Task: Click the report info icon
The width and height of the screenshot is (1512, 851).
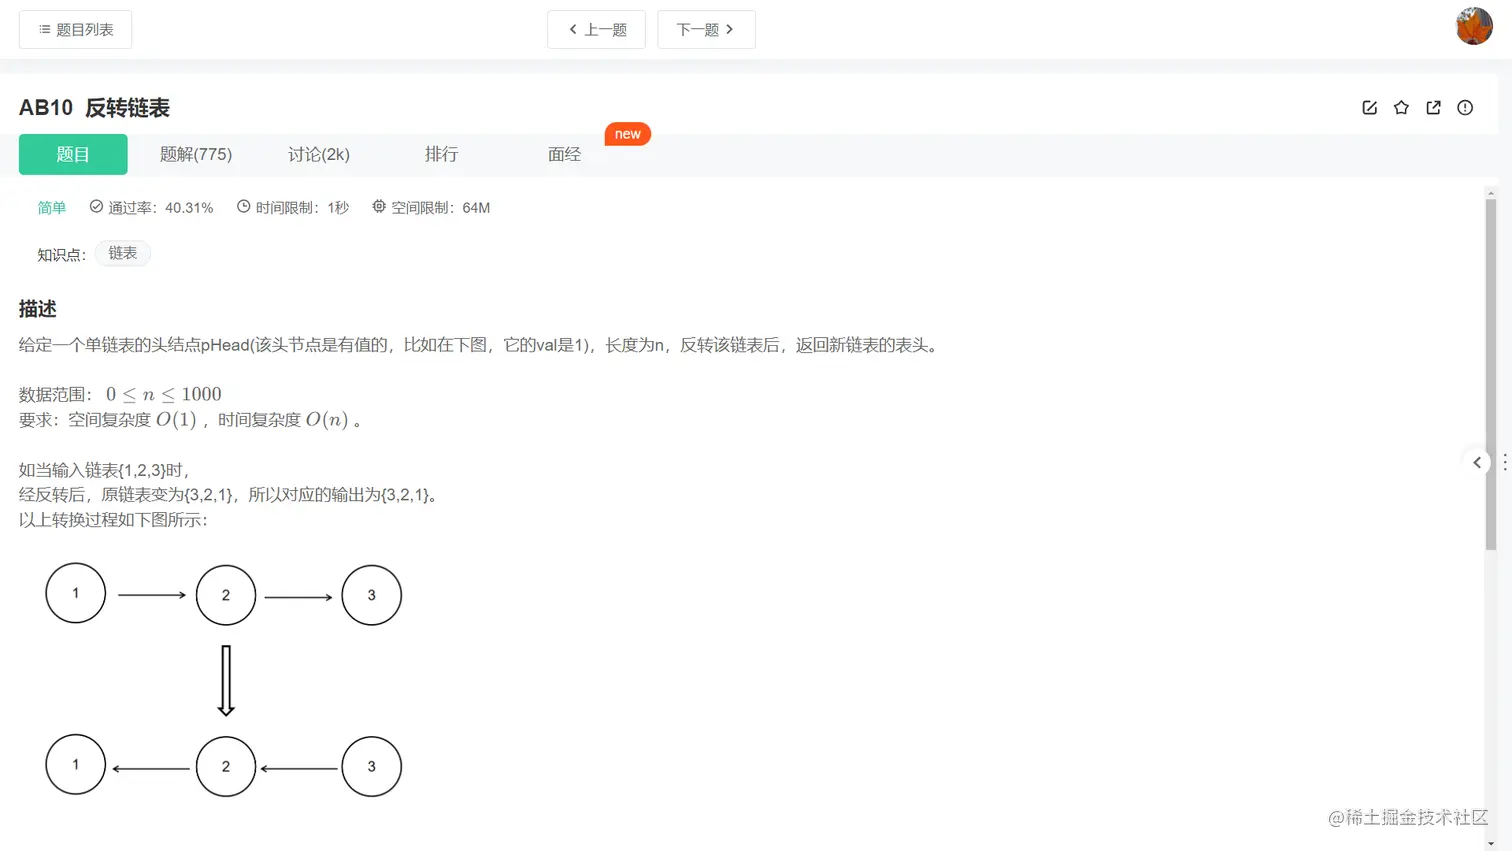Action: coord(1465,108)
